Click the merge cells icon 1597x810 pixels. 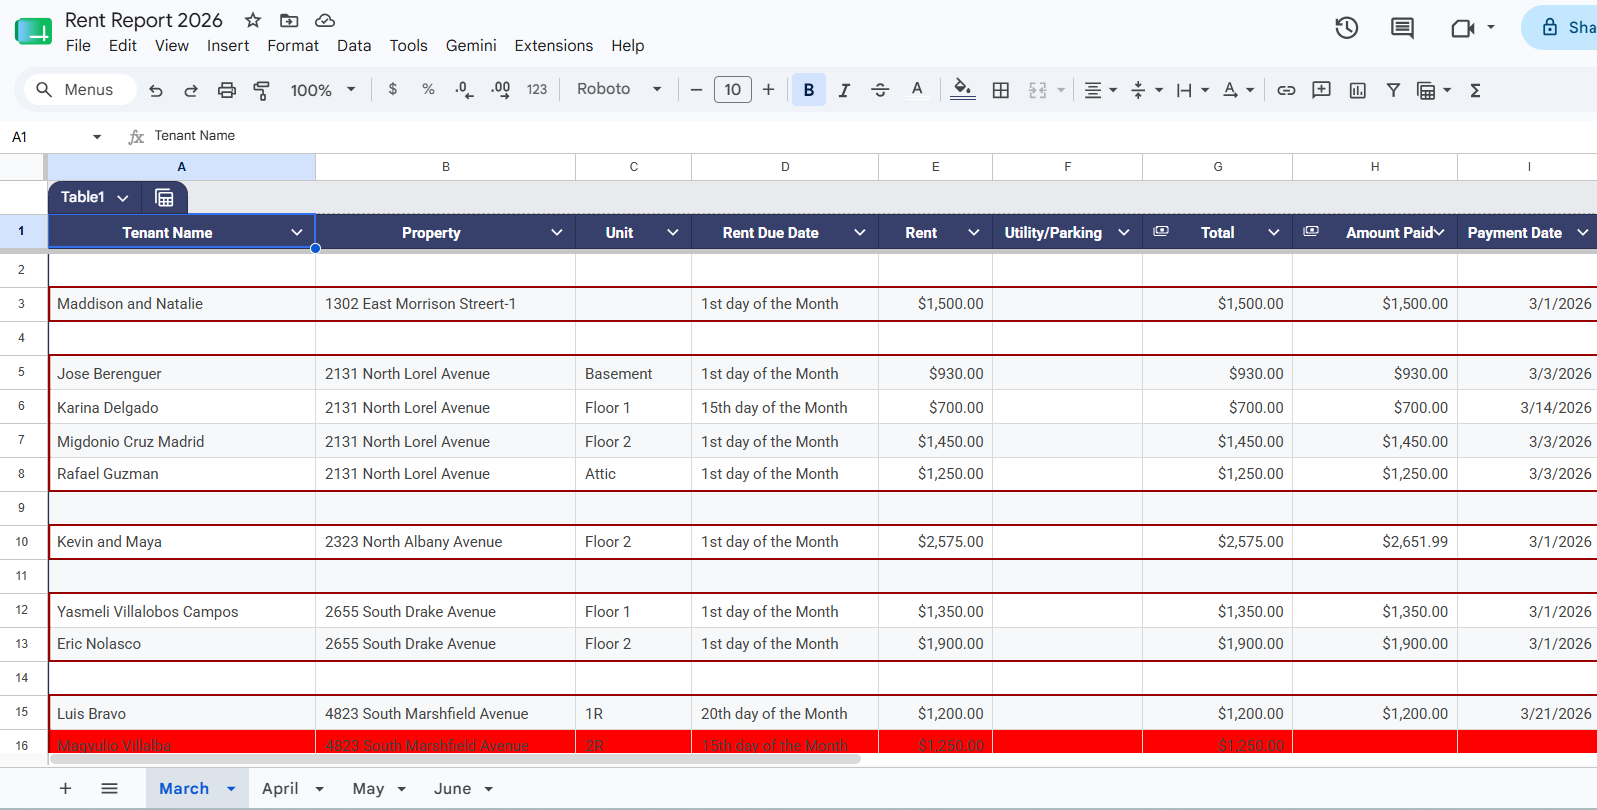[1038, 90]
